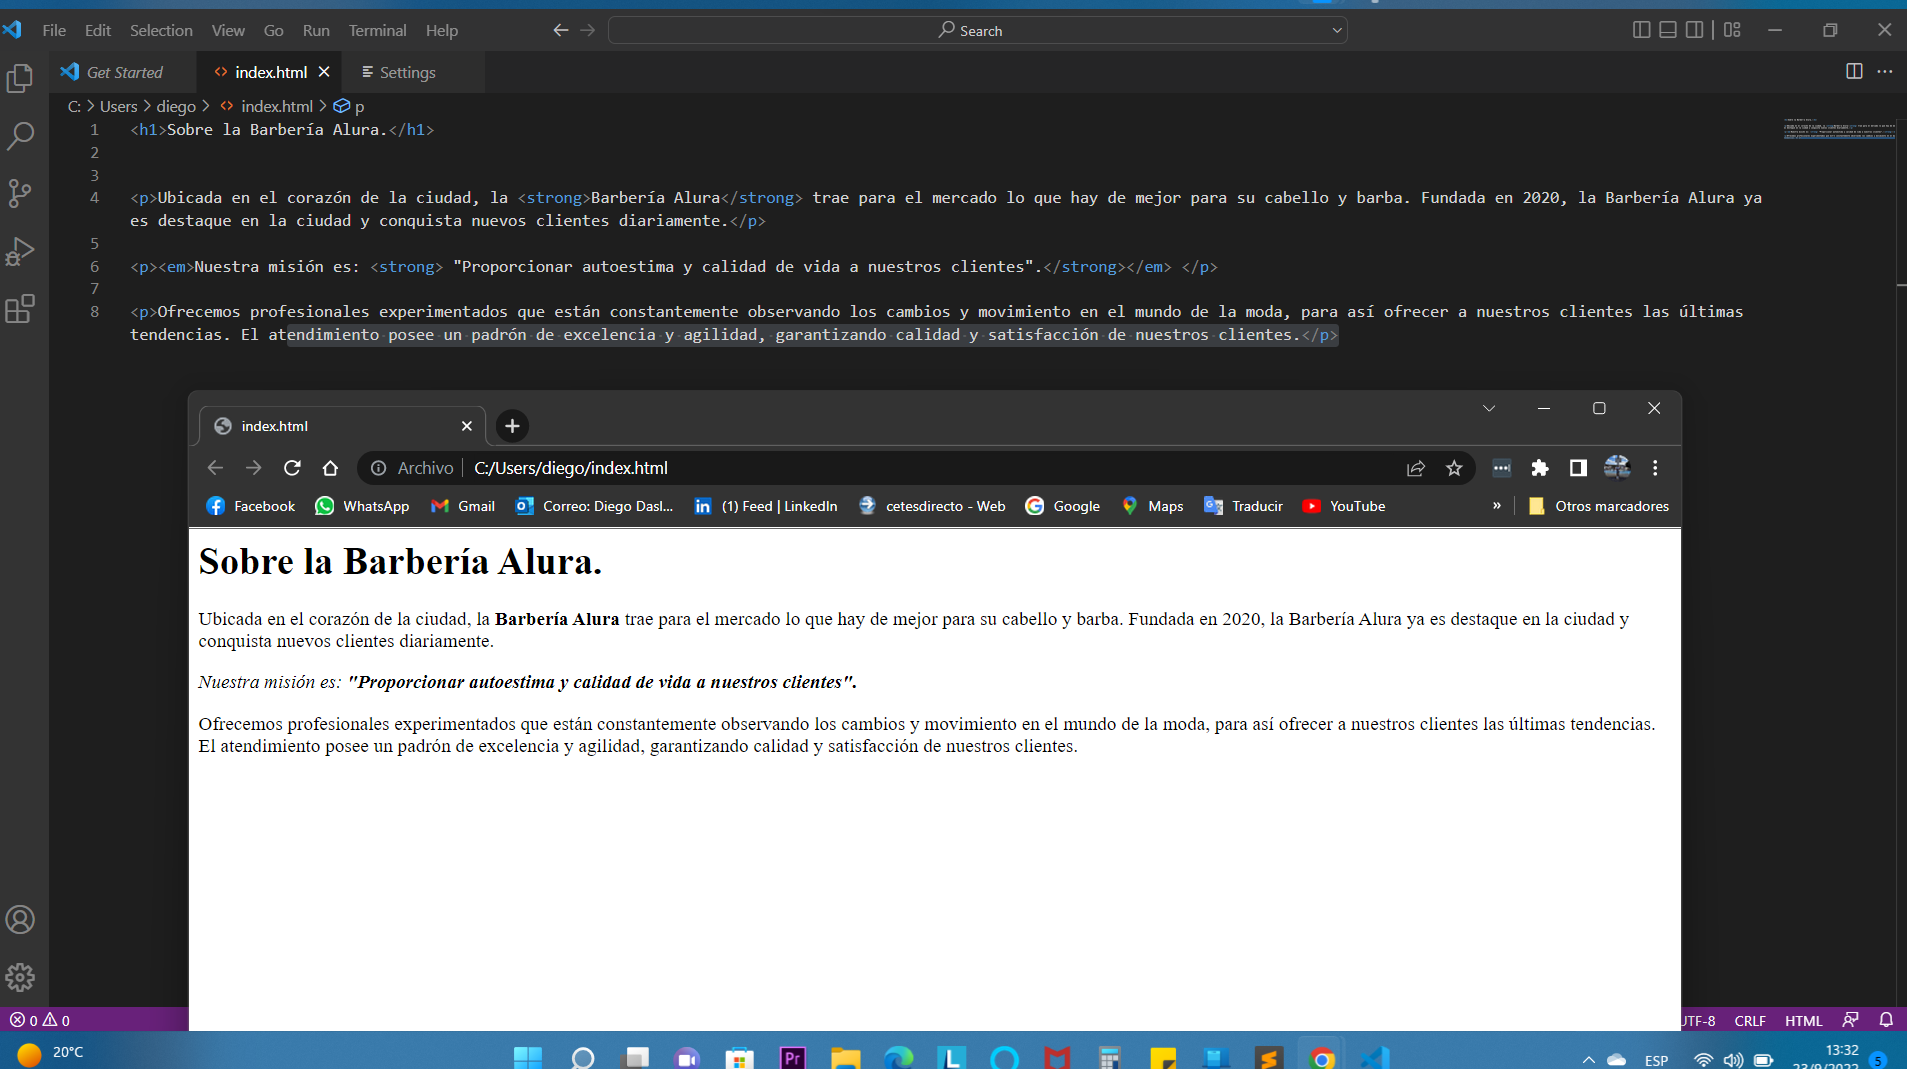
Task: Open the Explorer view in VS Code
Action: 20,78
